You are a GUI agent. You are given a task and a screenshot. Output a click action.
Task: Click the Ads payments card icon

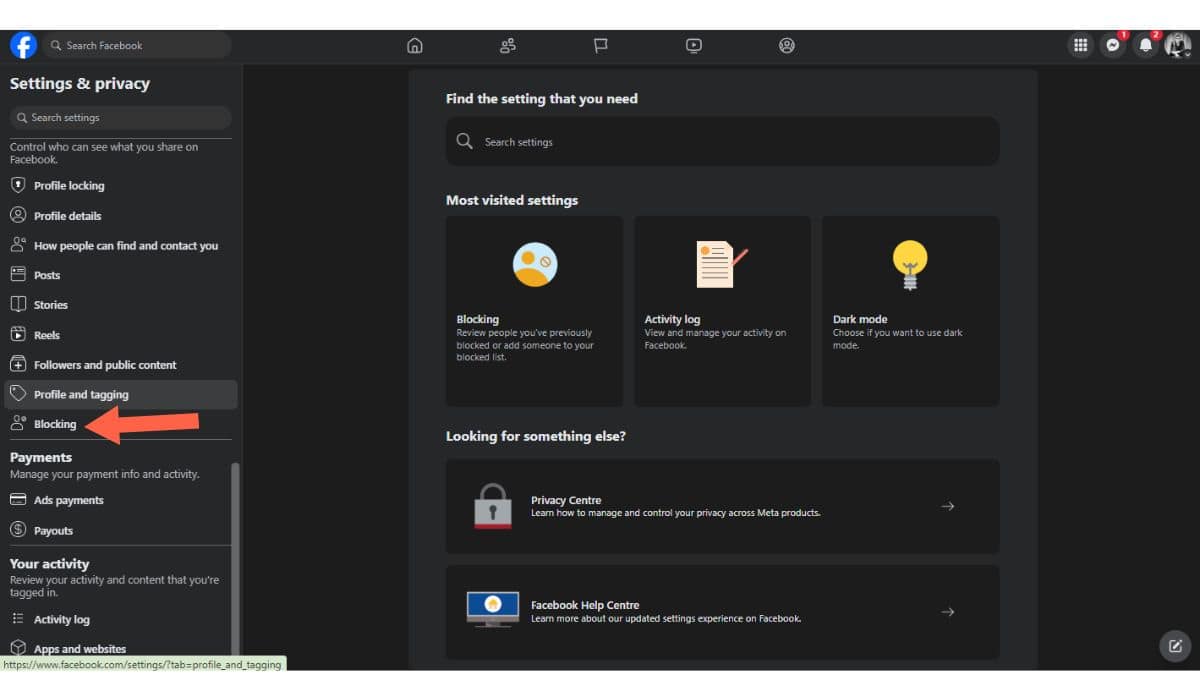click(17, 500)
